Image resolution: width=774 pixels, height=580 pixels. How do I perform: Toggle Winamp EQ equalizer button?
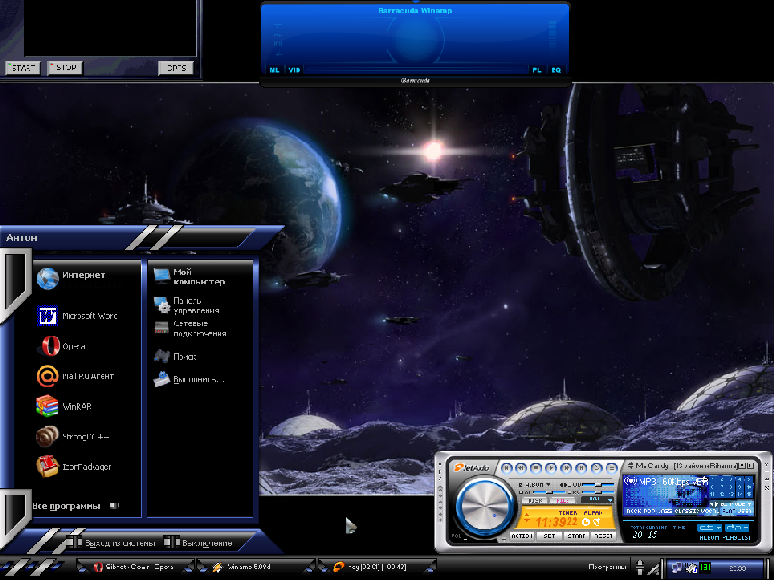(x=556, y=70)
